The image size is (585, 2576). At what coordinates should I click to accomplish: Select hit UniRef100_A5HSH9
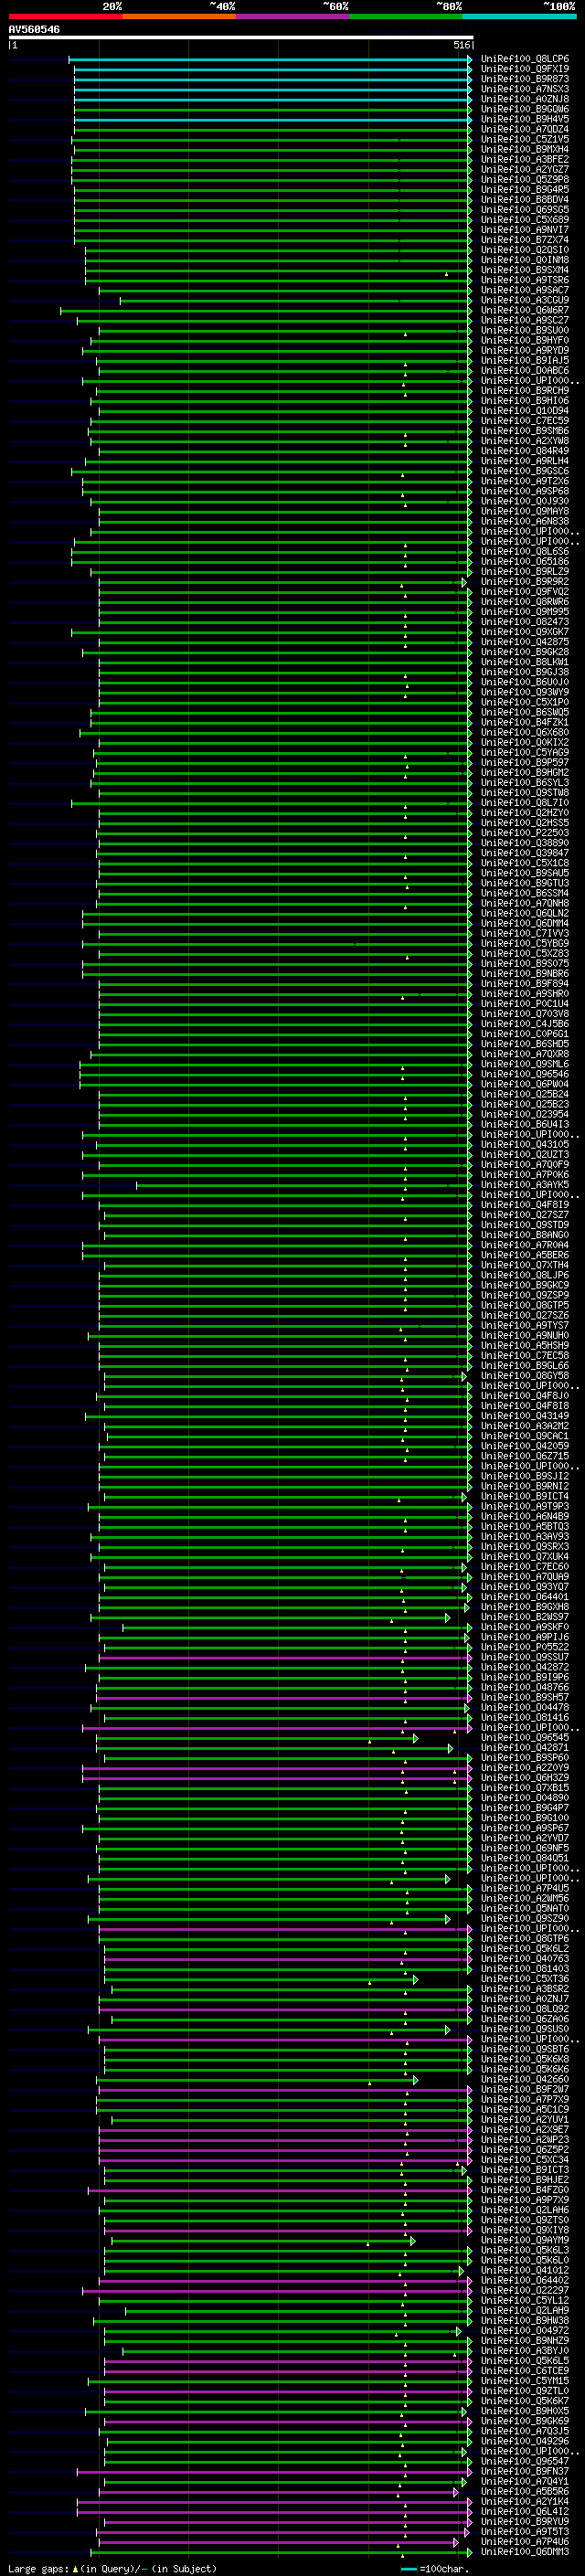click(524, 1345)
